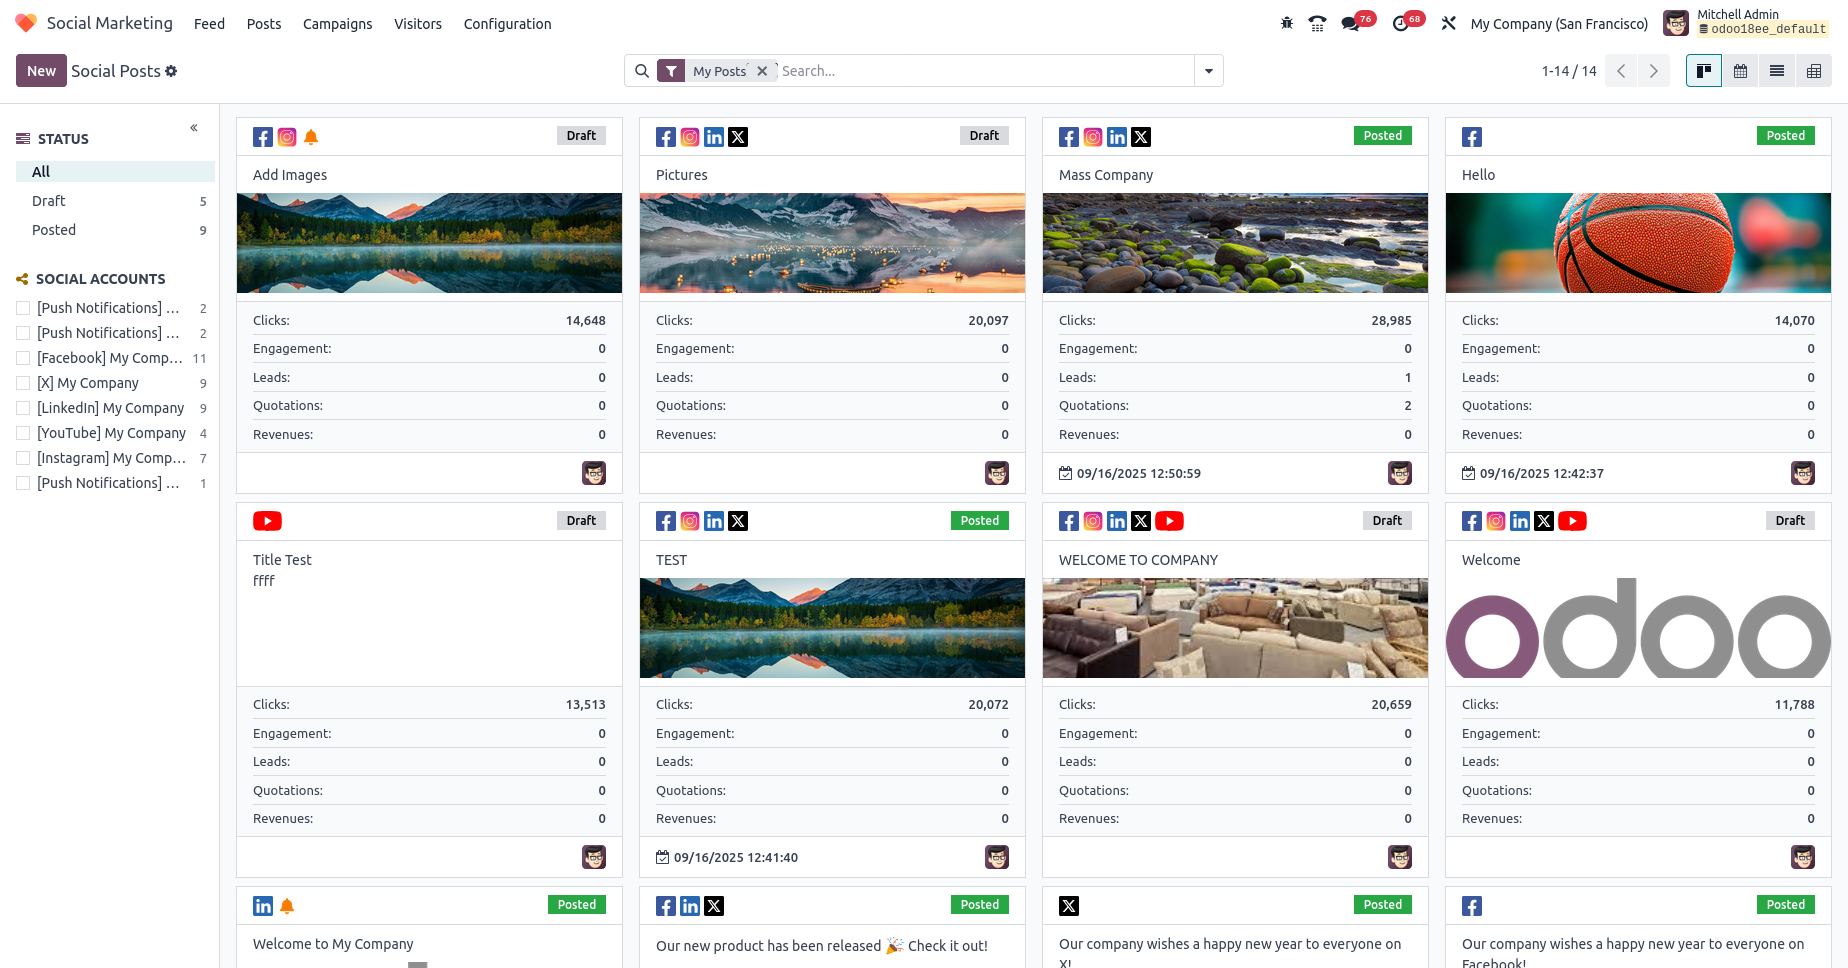Check the Push Notifications account with count 1

[23, 483]
